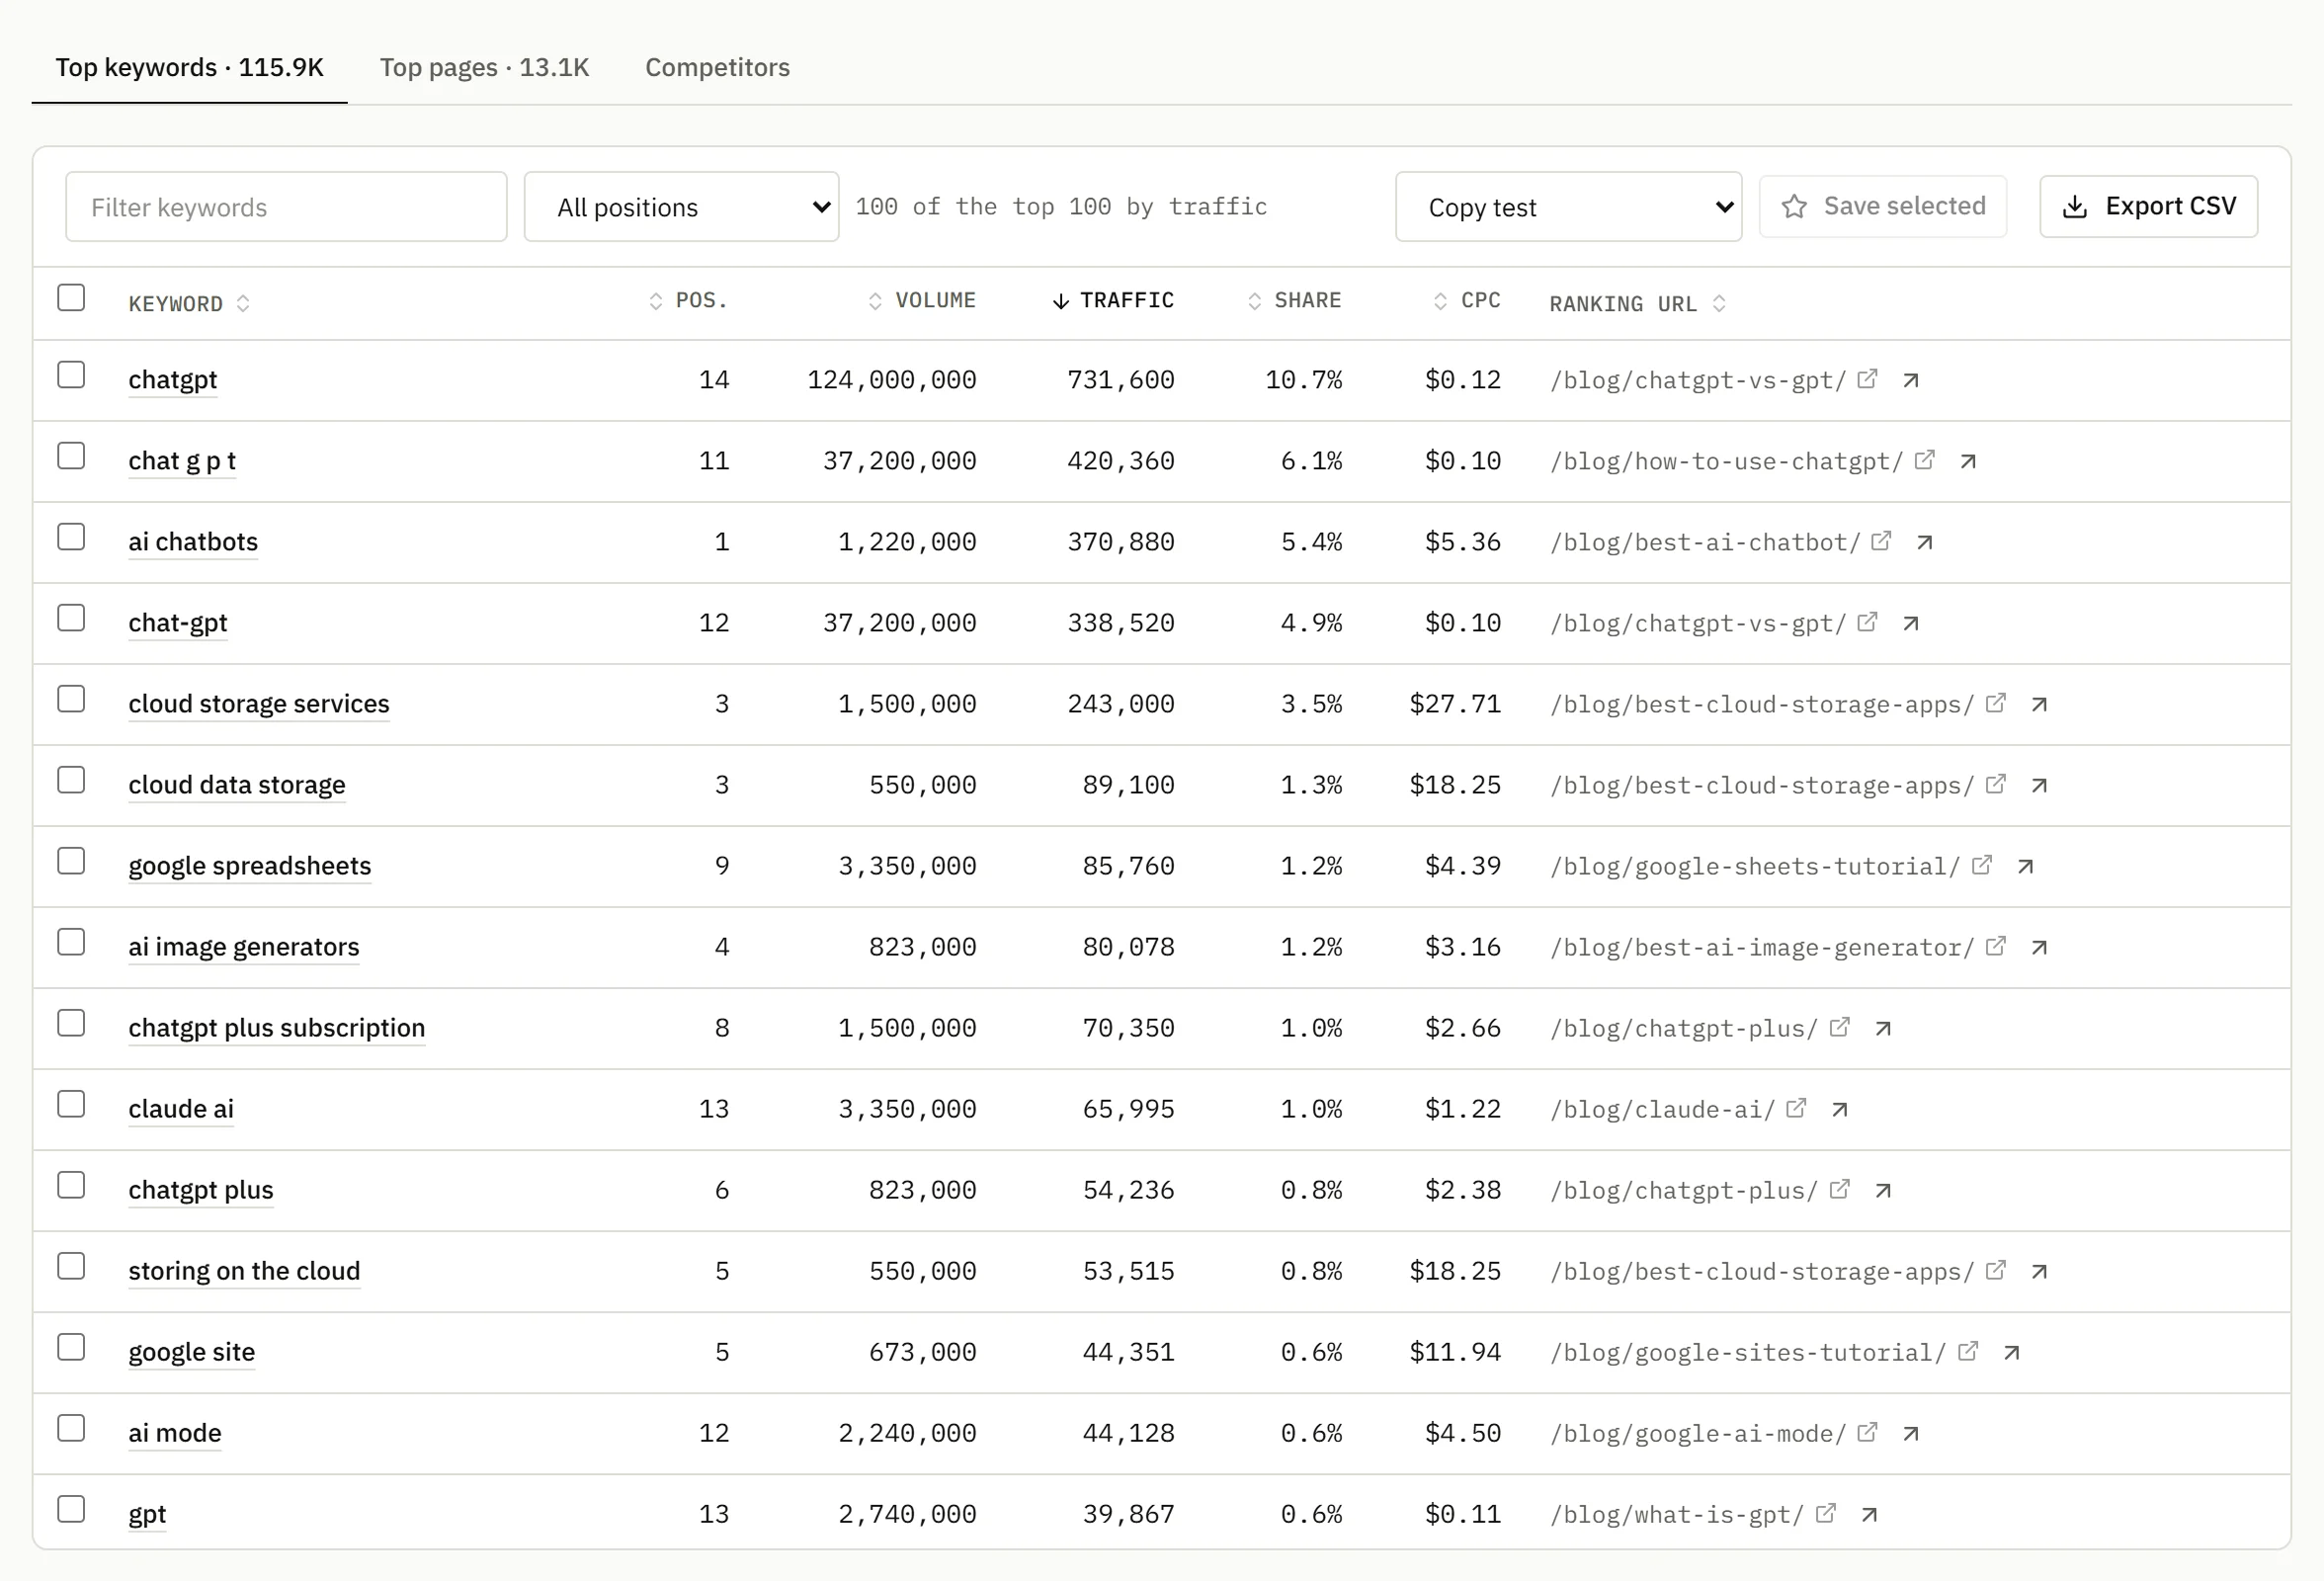
Task: Select the gpt row checkbox
Action: [x=71, y=1509]
